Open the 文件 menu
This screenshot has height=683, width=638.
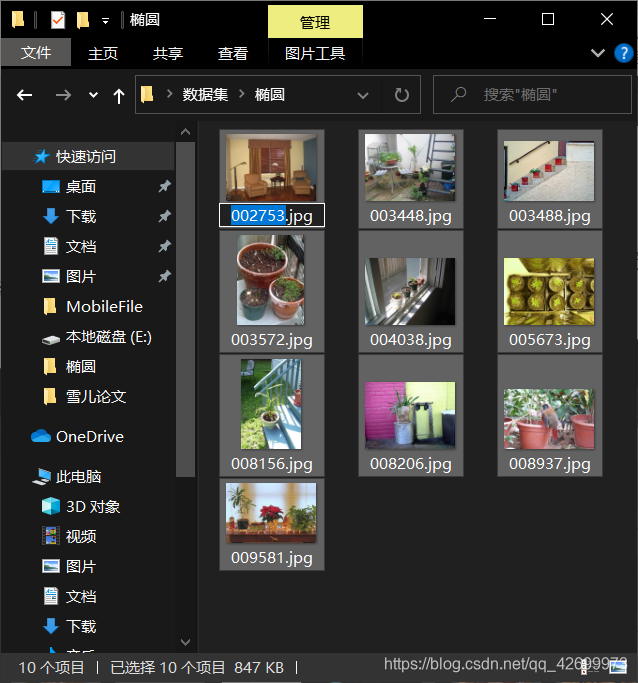(36, 53)
